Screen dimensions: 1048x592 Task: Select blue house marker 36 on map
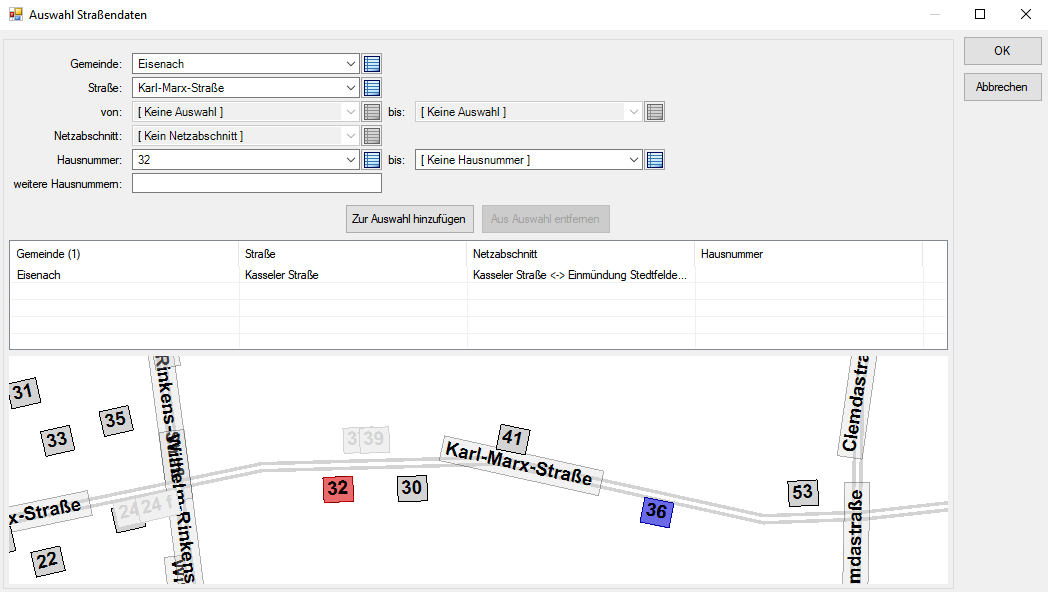click(x=656, y=511)
